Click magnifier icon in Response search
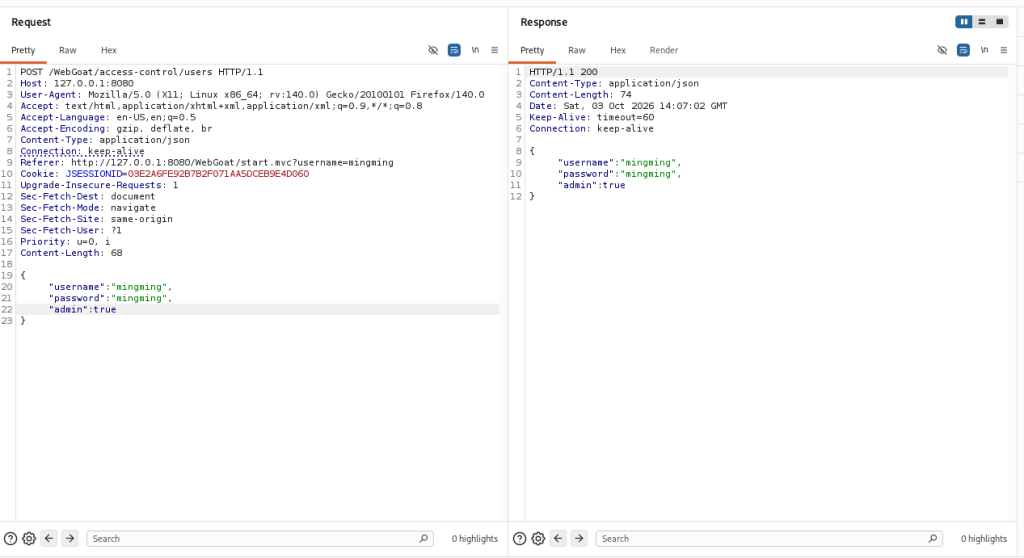The height and width of the screenshot is (558, 1024). pos(933,538)
